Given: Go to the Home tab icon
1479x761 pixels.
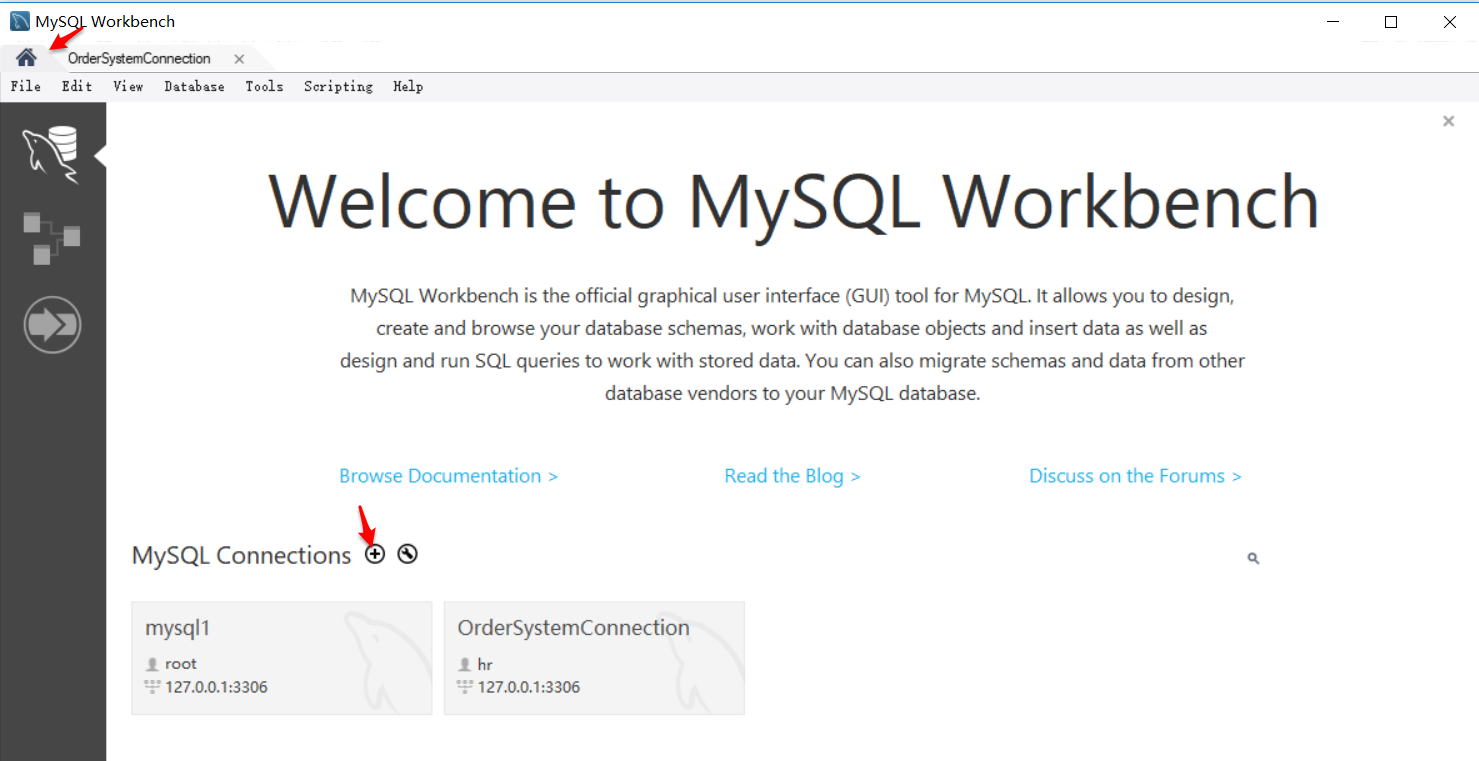Looking at the screenshot, I should click(26, 58).
